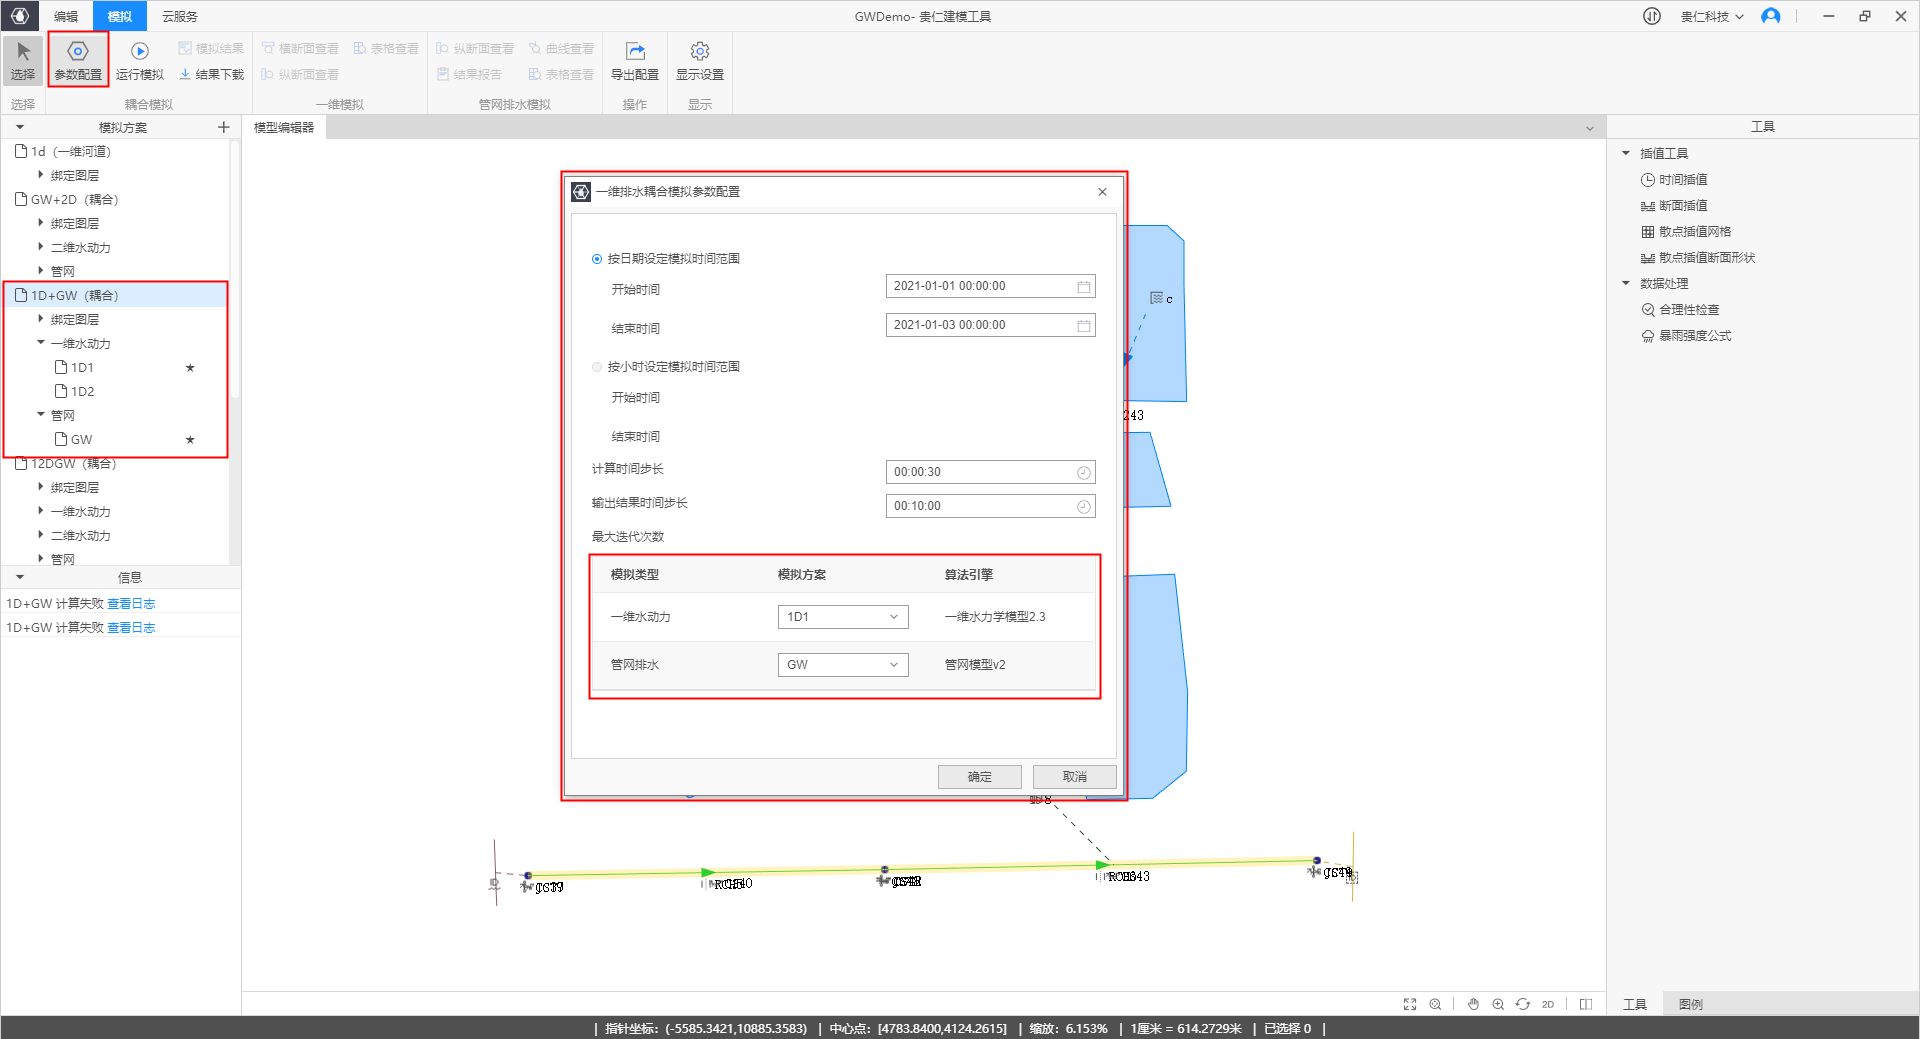This screenshot has height=1039, width=1920.
Task: Open the 合理性检查 validity check tool
Action: (x=1688, y=310)
